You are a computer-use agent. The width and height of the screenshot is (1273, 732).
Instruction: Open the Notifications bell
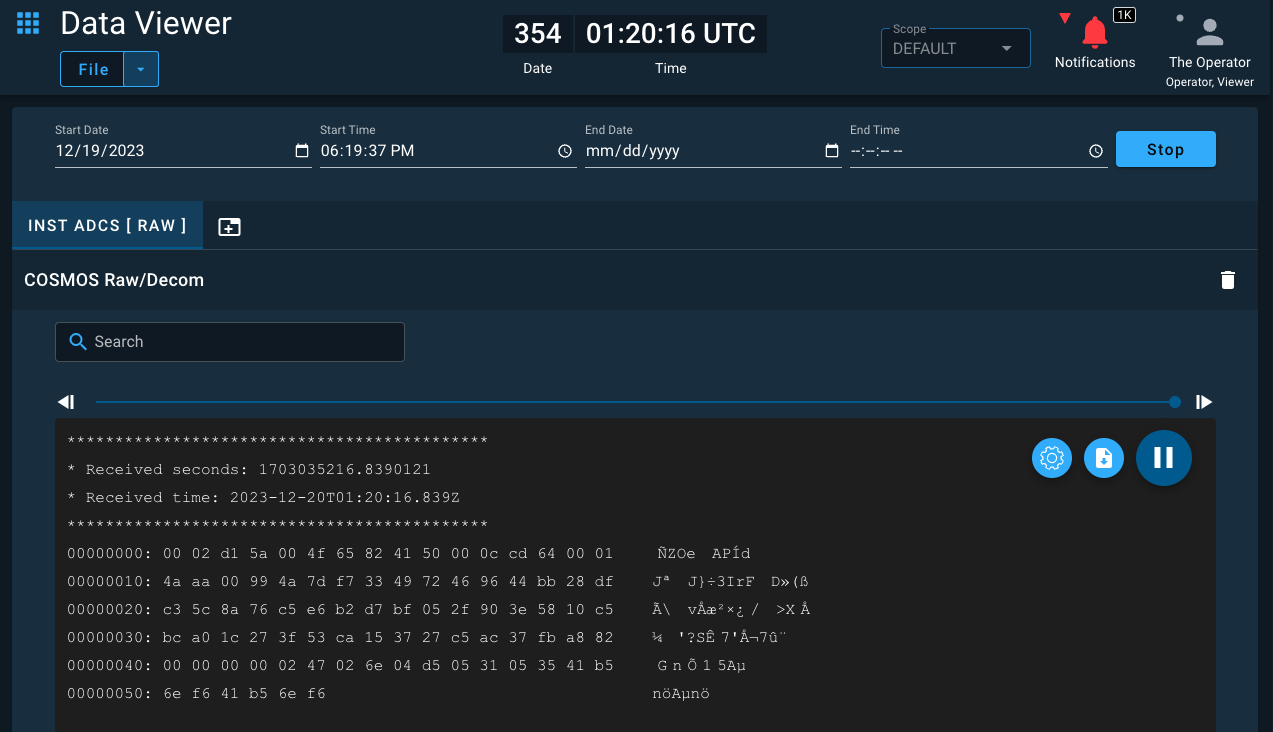point(1095,33)
